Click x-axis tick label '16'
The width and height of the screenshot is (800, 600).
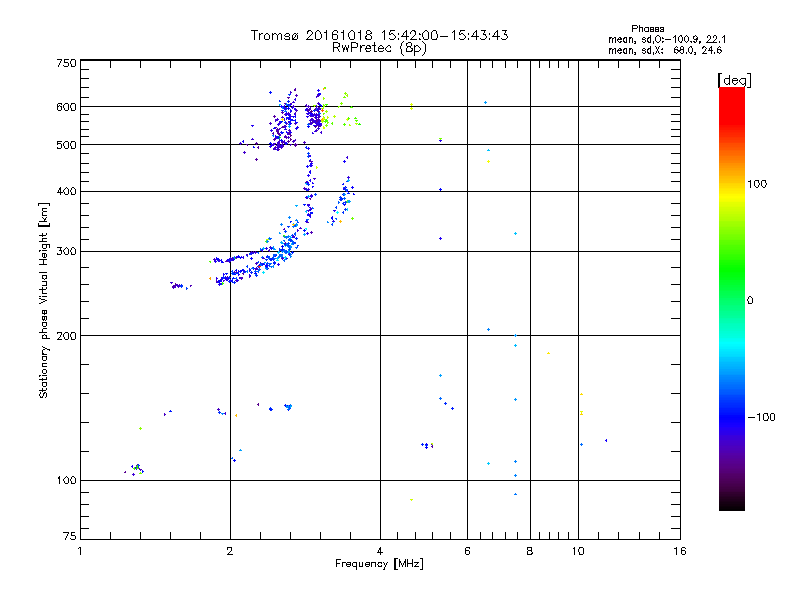click(x=680, y=552)
